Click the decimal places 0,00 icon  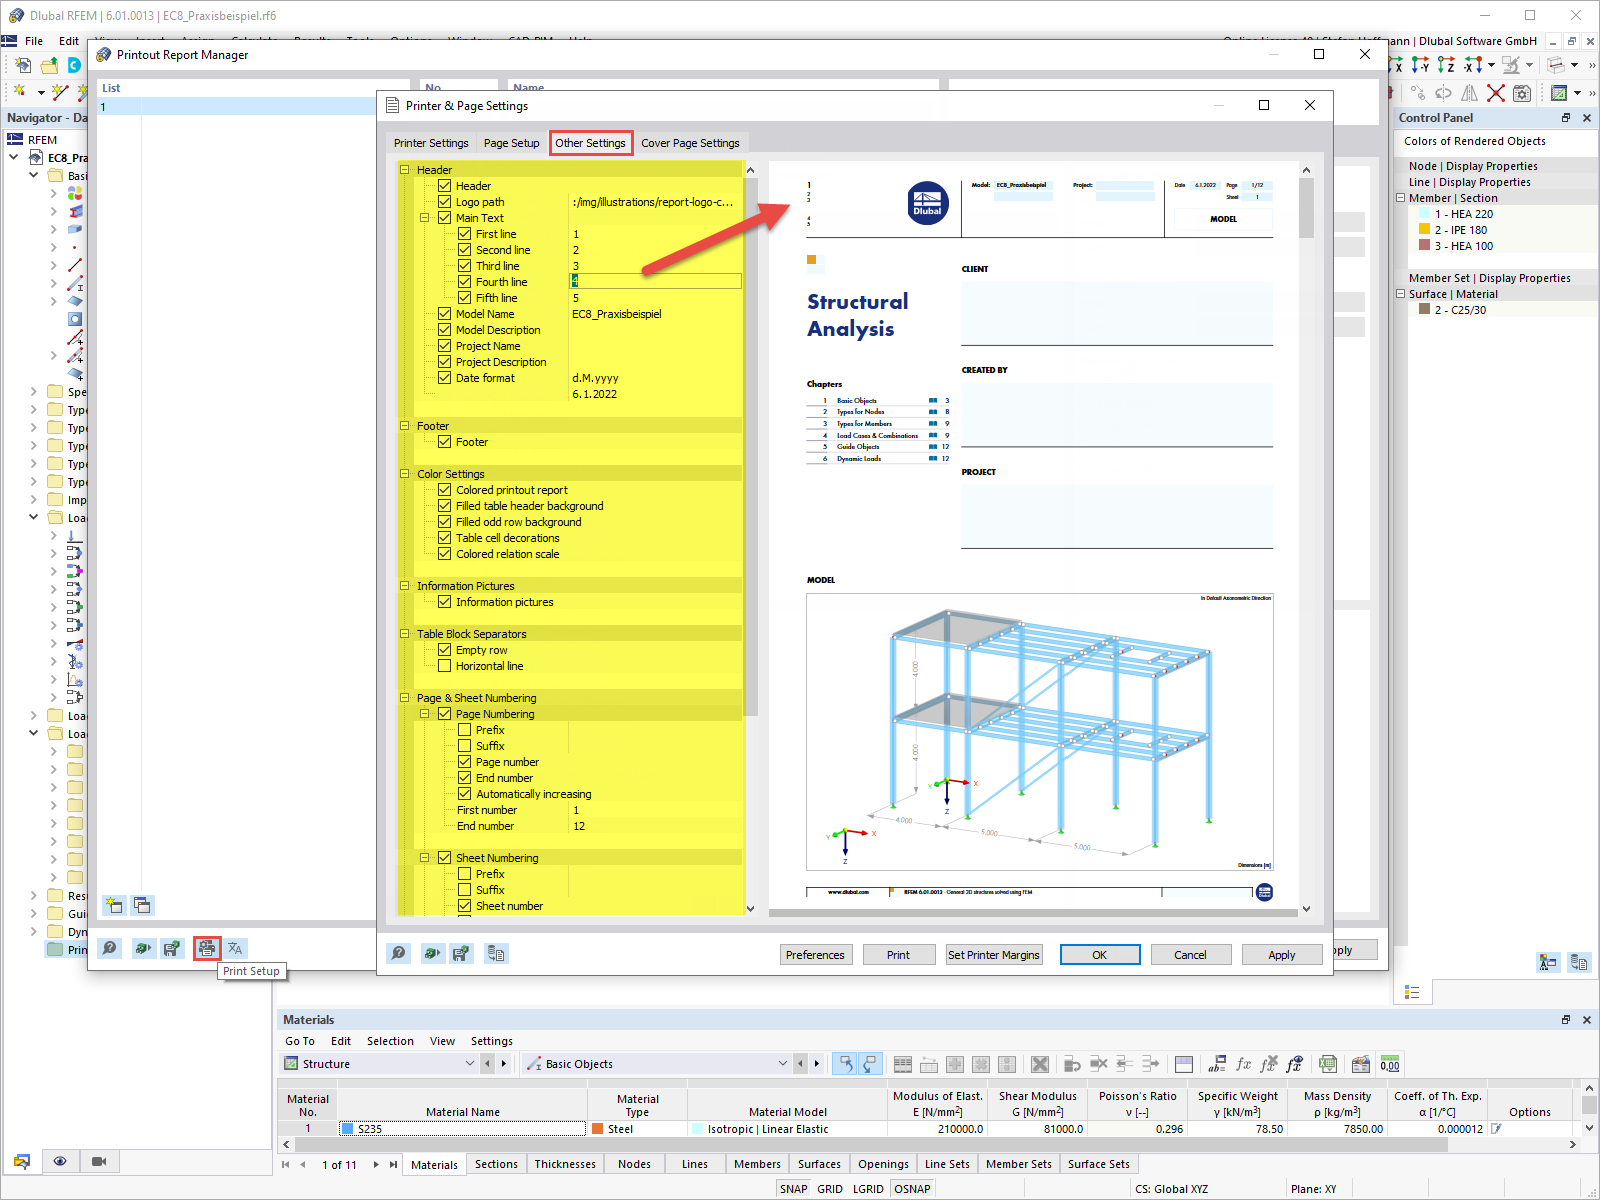[1390, 1064]
